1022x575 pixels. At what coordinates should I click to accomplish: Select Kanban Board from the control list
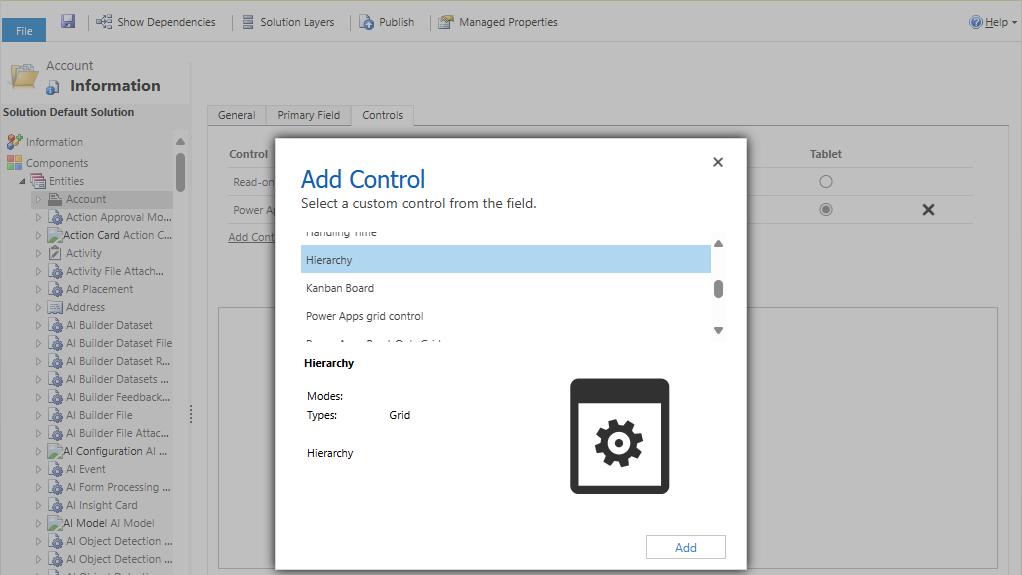pos(340,288)
